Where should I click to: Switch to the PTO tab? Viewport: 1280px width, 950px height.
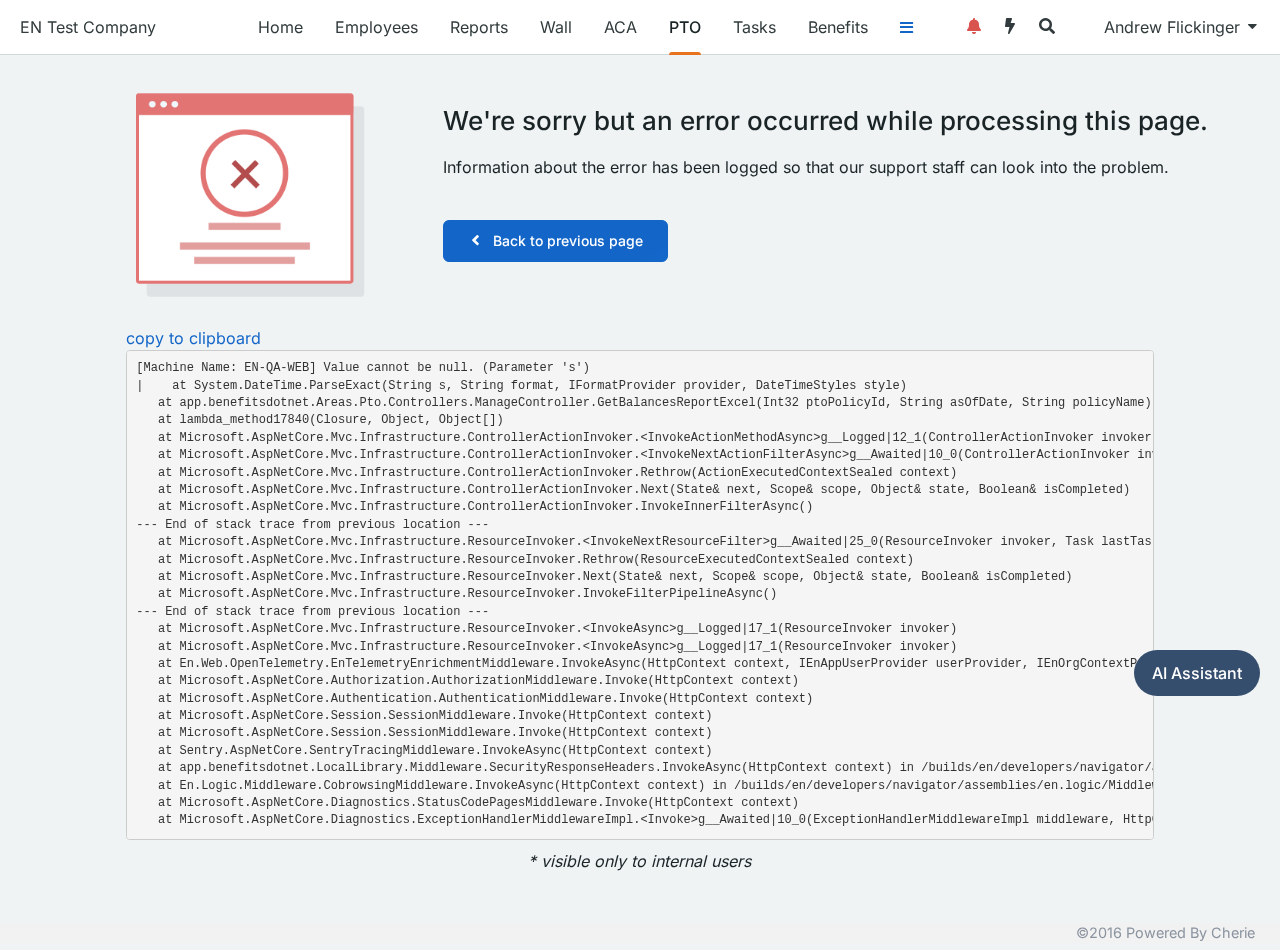pos(685,27)
